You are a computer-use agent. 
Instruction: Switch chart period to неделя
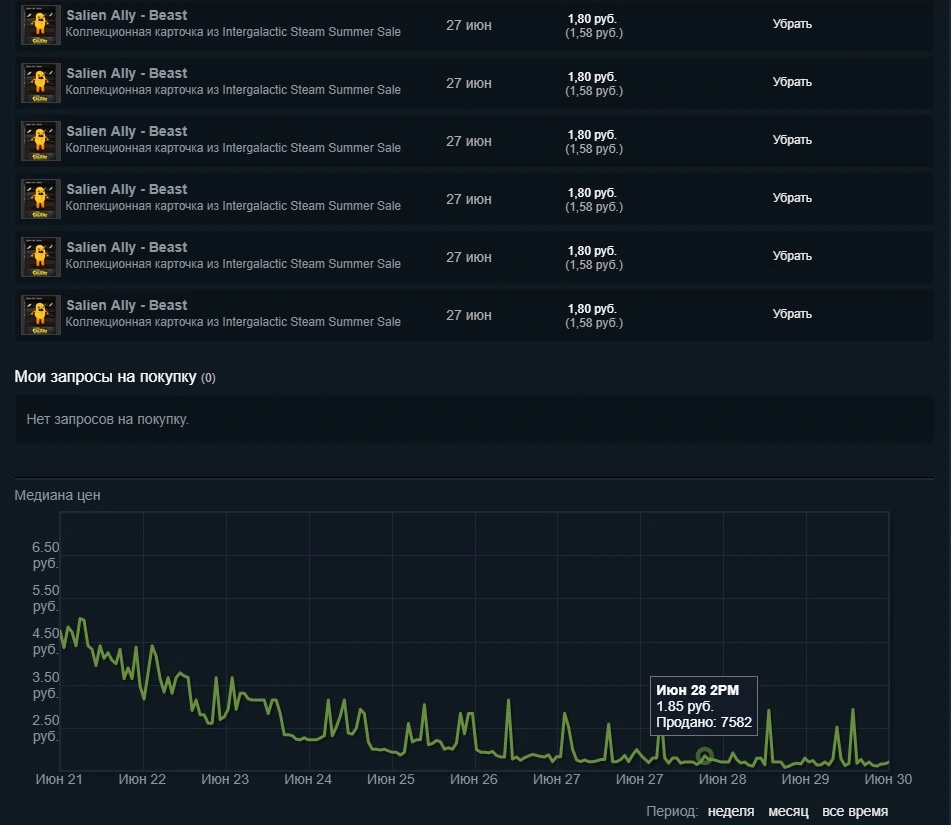(x=731, y=811)
